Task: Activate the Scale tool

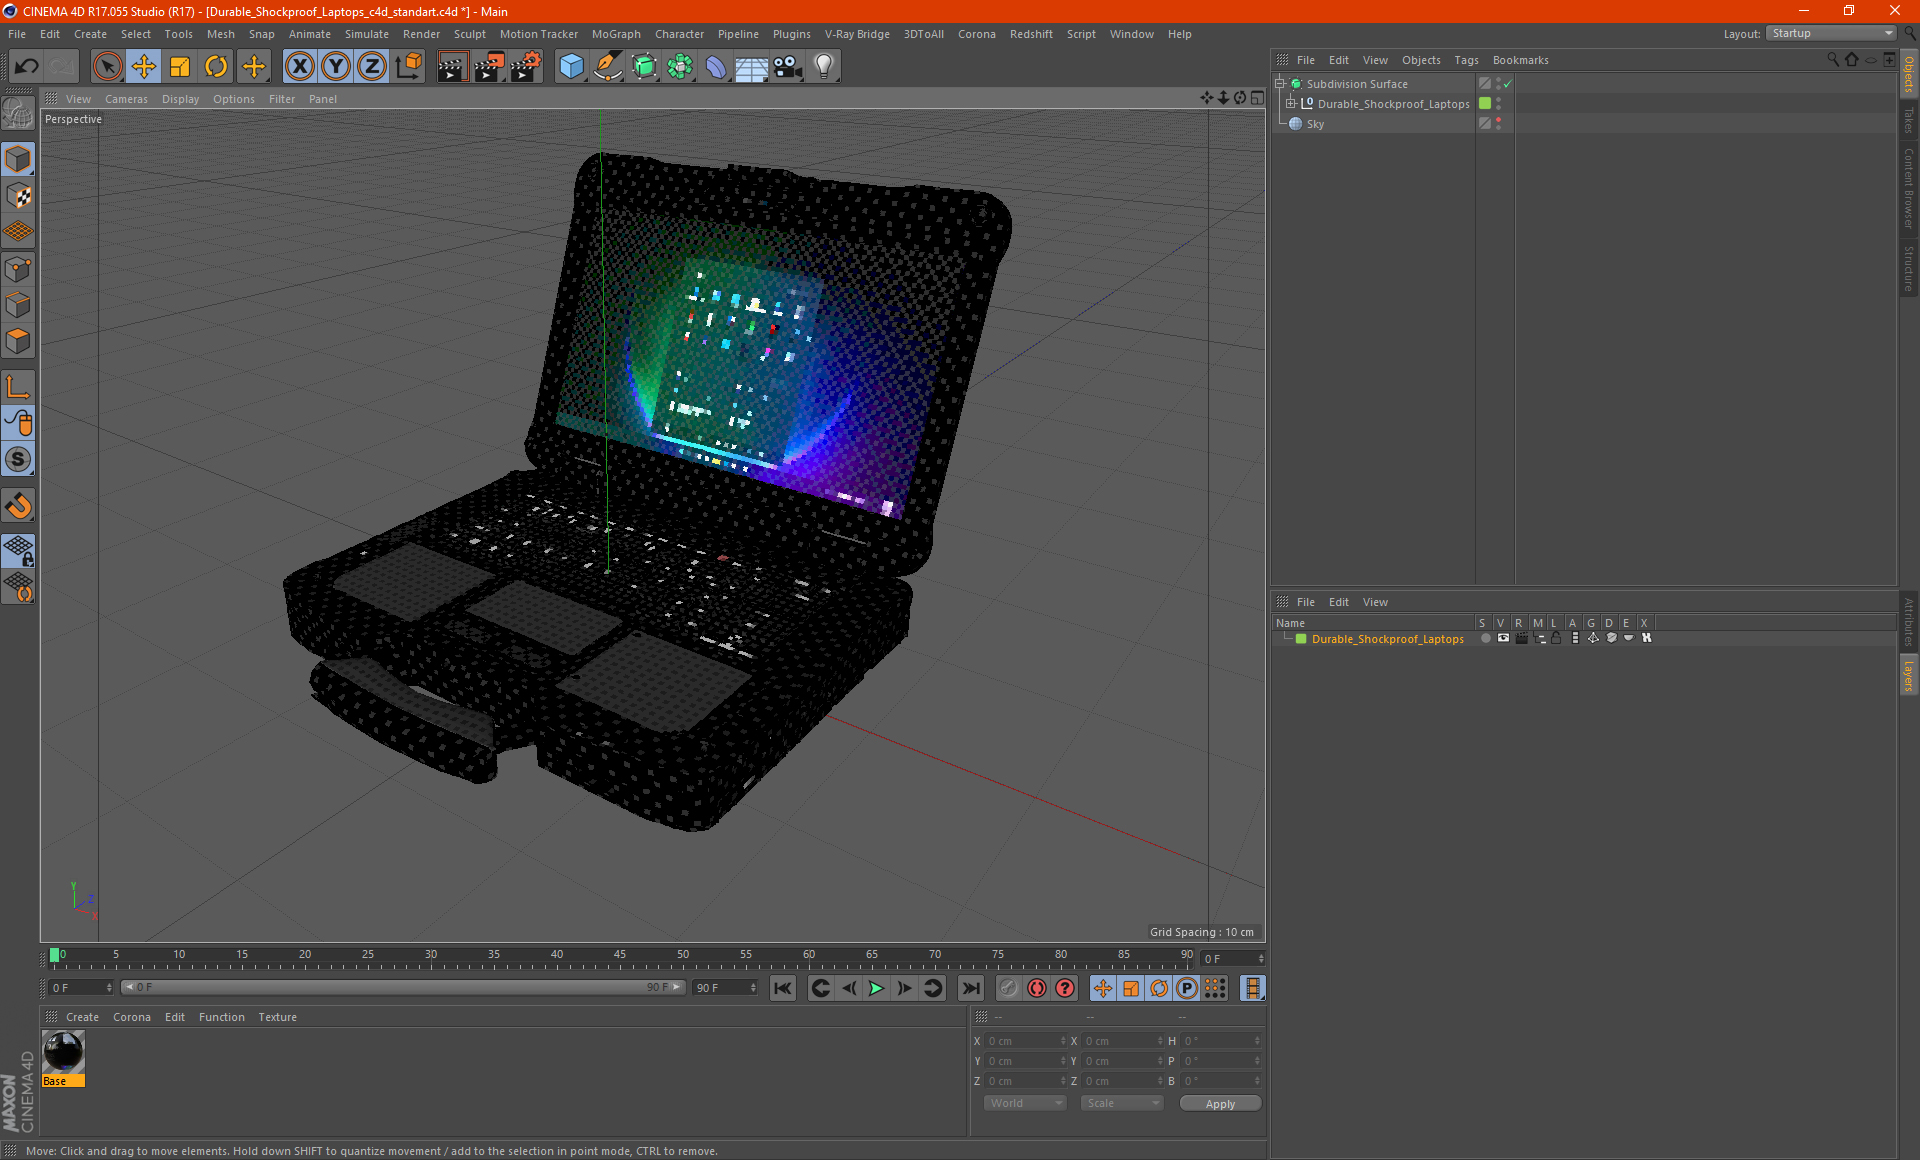Action: tap(180, 67)
